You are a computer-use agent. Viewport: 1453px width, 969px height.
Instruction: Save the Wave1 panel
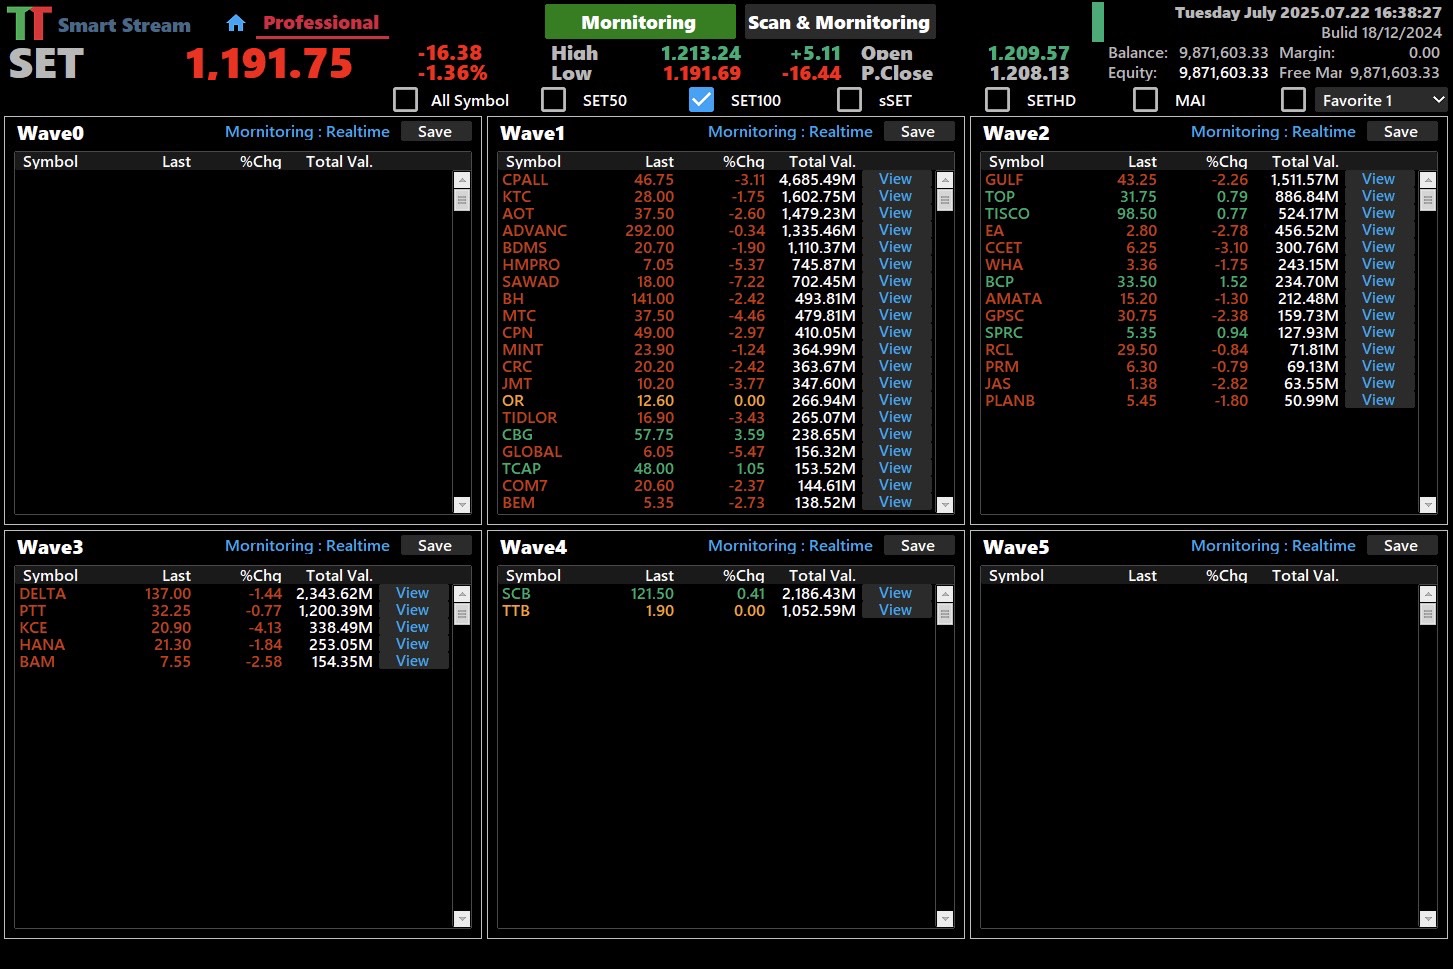point(918,132)
